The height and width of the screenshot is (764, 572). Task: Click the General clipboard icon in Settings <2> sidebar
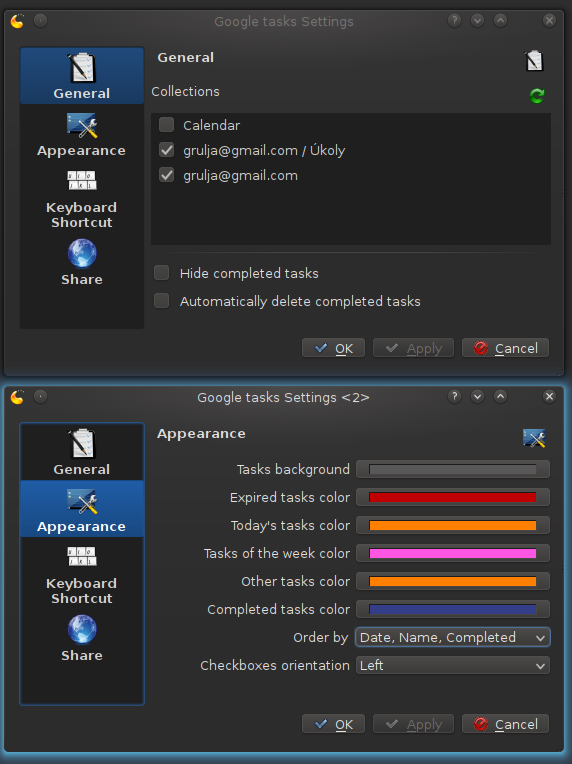82,443
